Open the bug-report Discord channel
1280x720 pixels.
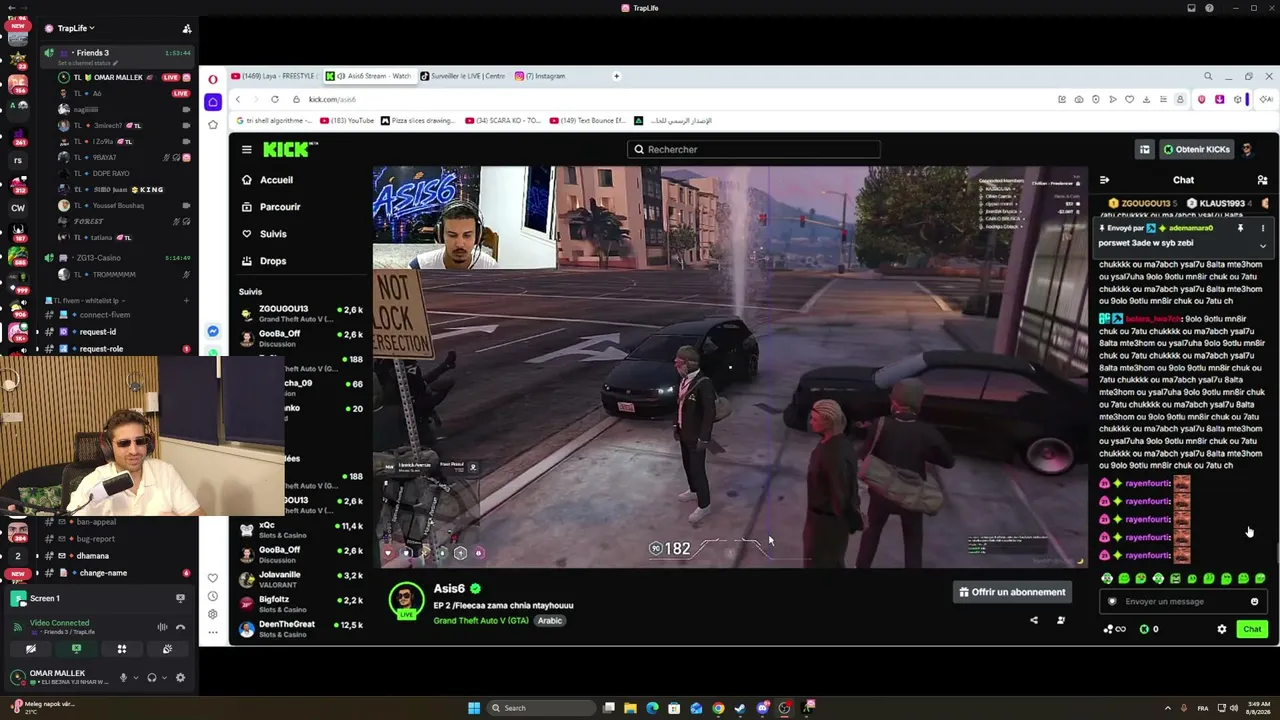click(x=96, y=539)
